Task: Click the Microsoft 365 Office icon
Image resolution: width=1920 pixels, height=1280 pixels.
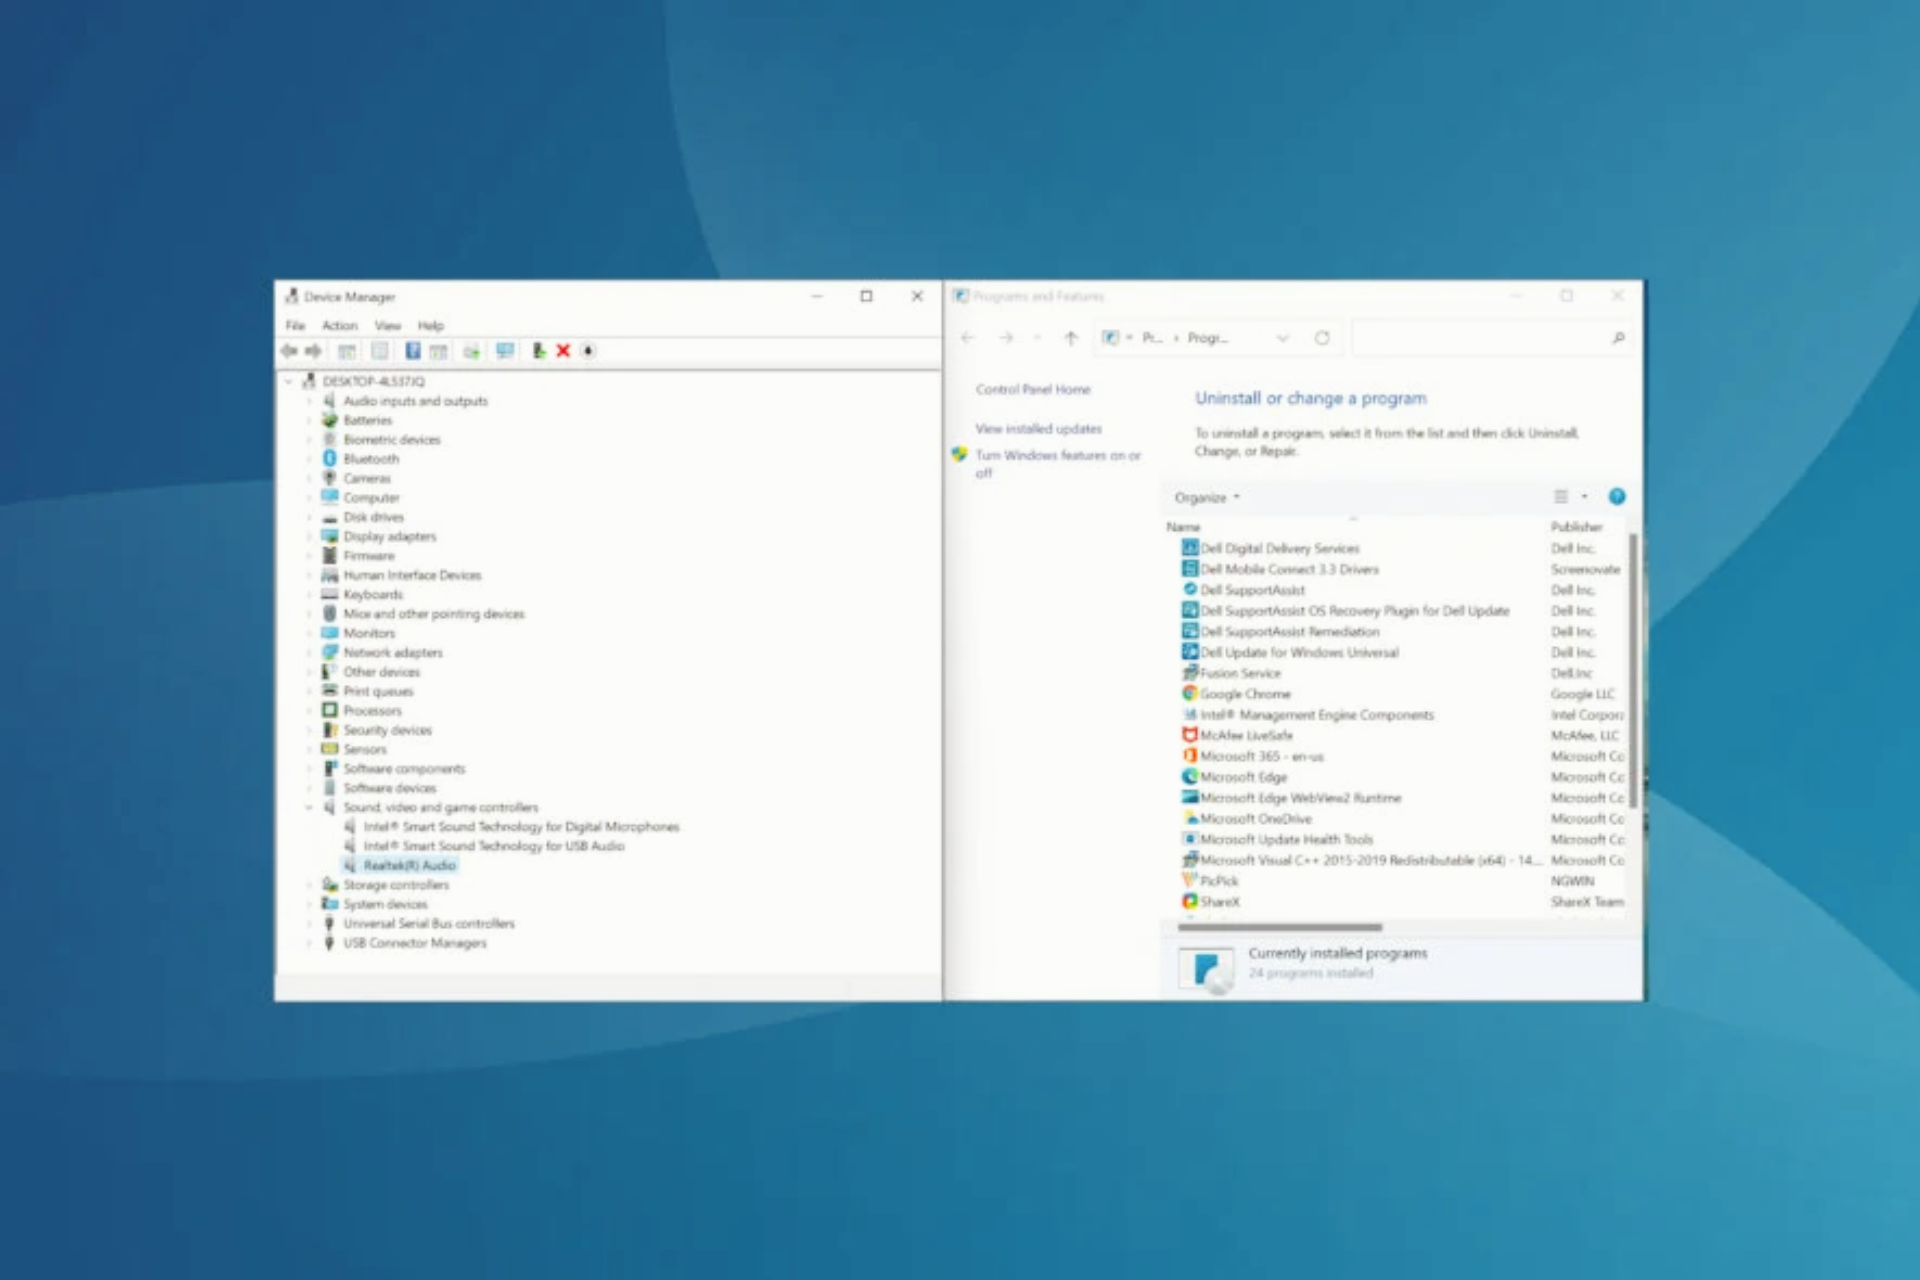Action: [1190, 756]
